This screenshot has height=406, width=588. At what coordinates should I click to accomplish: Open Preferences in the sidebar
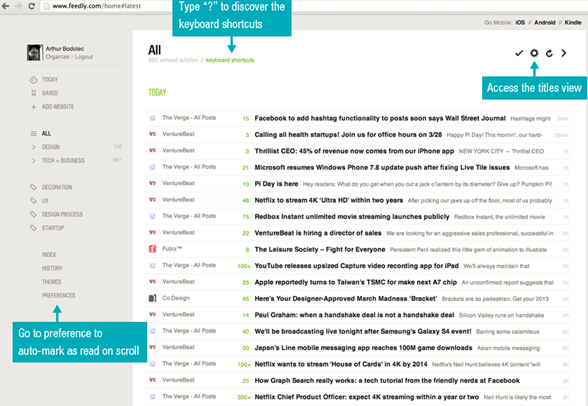[x=58, y=295]
